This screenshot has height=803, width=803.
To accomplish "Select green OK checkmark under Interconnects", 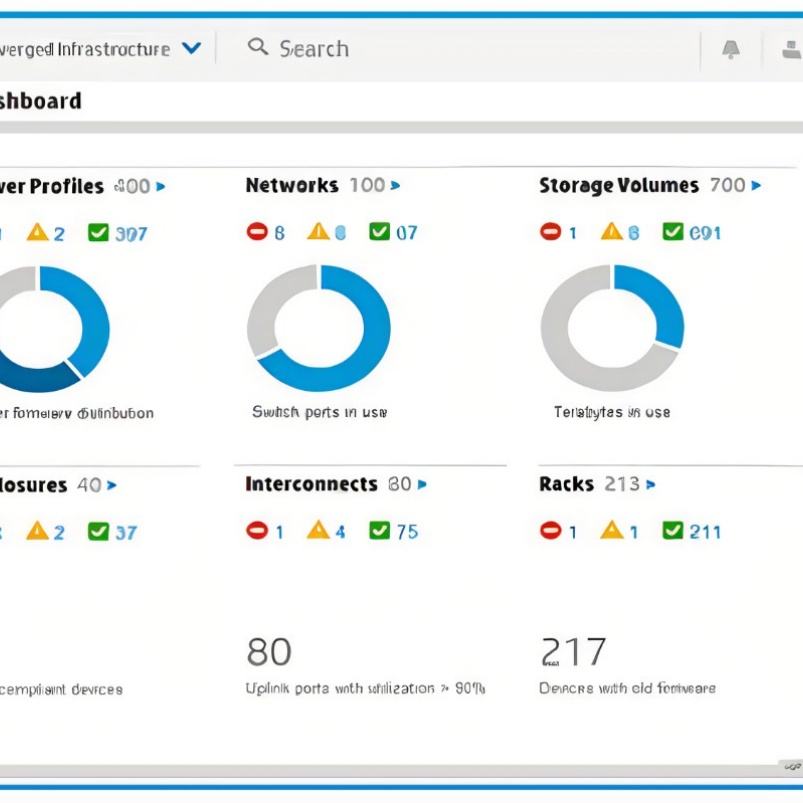I will click(380, 531).
